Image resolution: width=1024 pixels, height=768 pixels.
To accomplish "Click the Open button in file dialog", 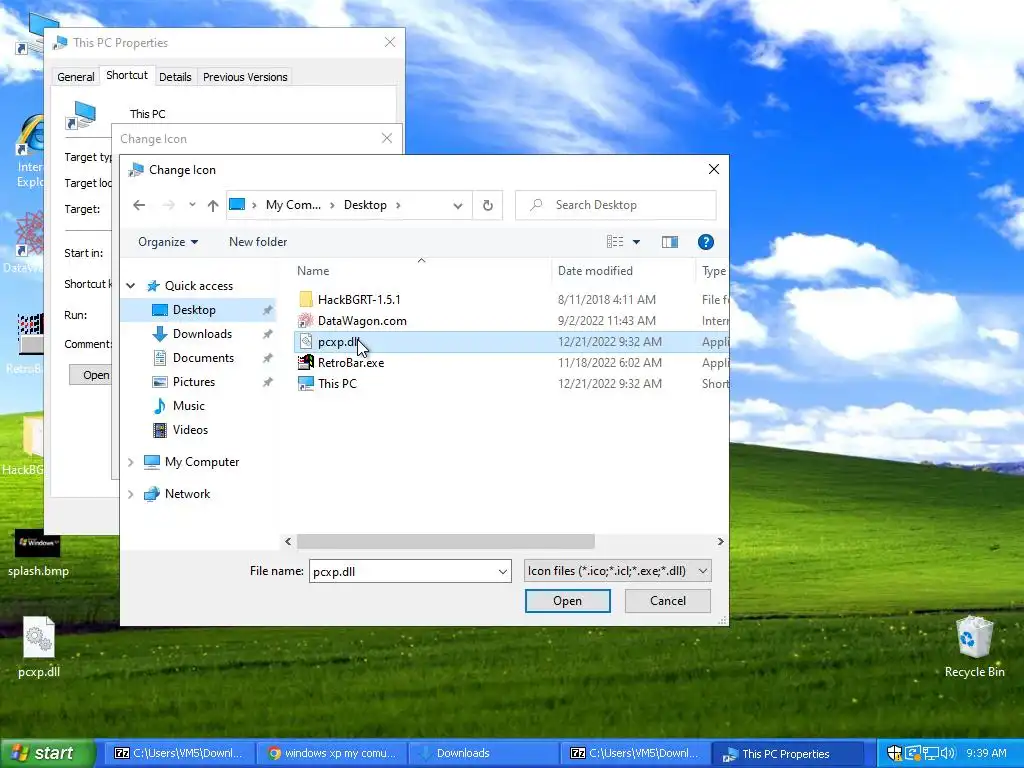I will pos(568,601).
